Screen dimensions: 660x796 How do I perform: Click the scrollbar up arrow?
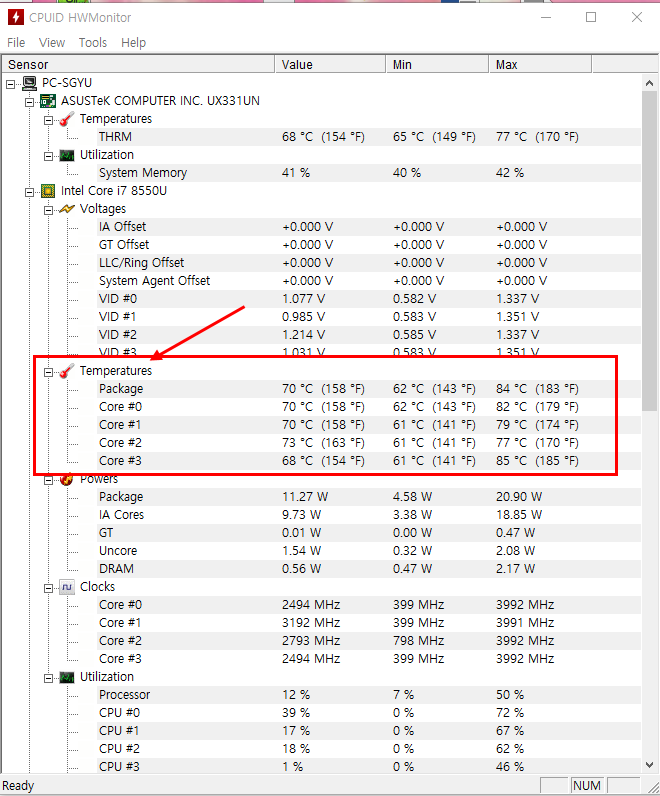649,83
